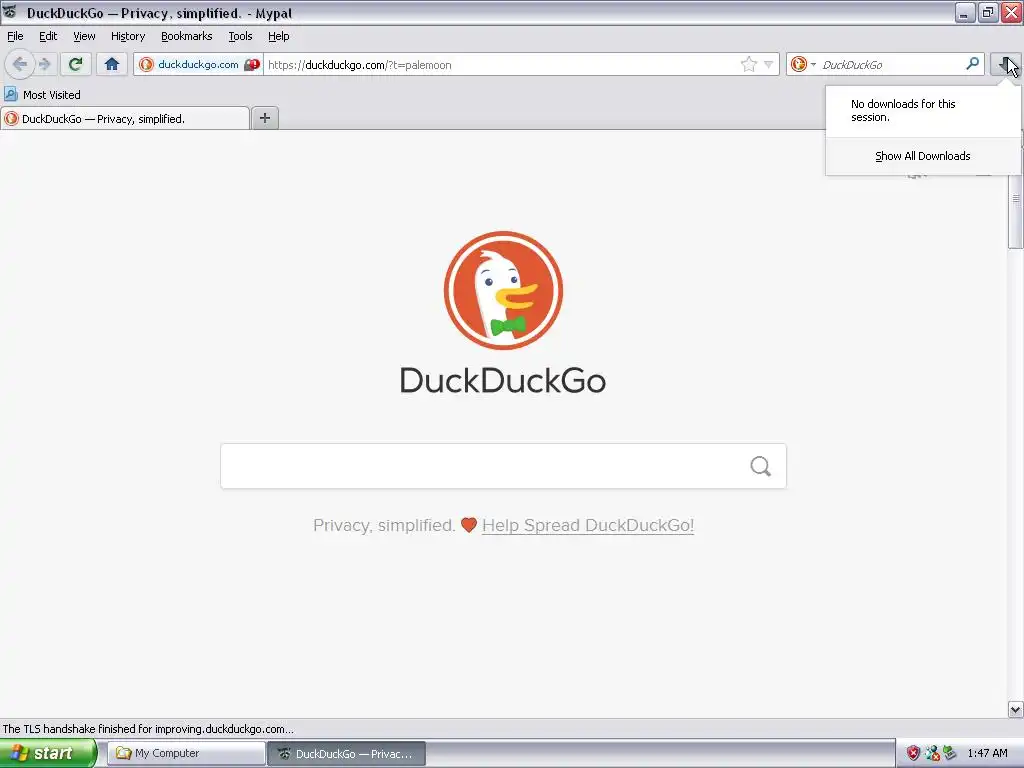Switch to My Computer in taskbar
Viewport: 1024px width, 768px height.
click(186, 753)
